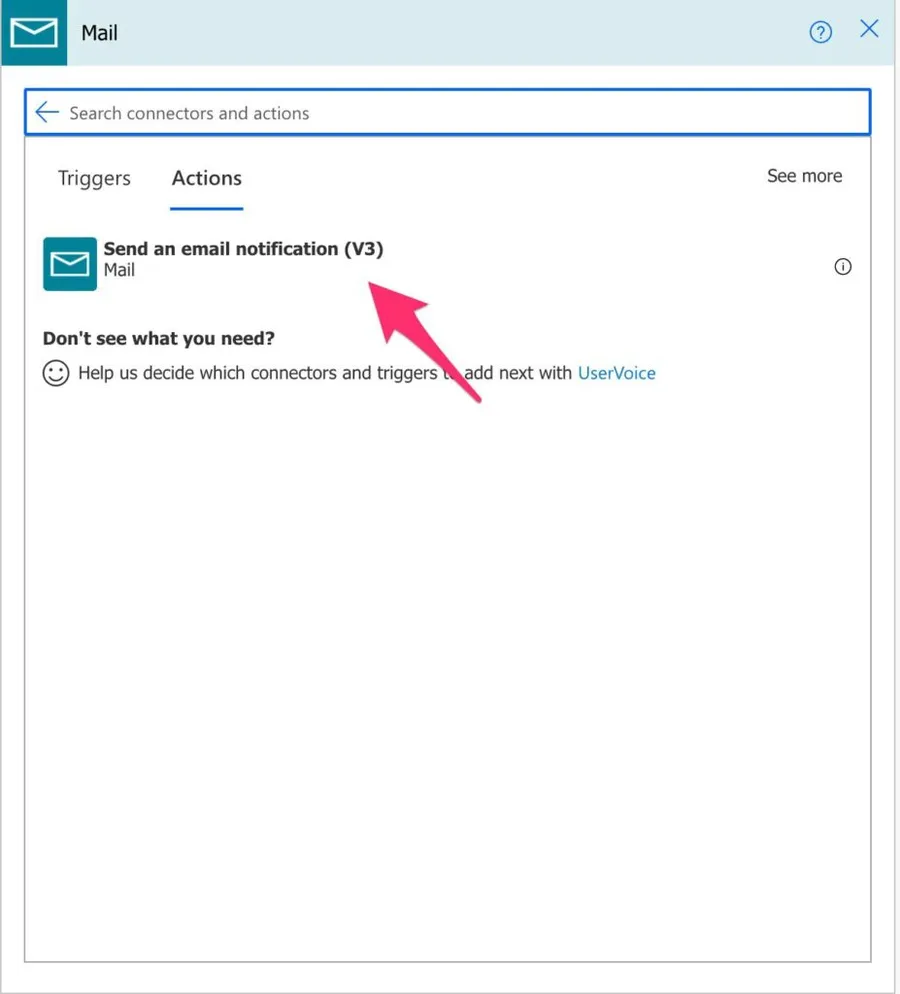
Task: Click the smiley face feedback icon
Action: (56, 374)
